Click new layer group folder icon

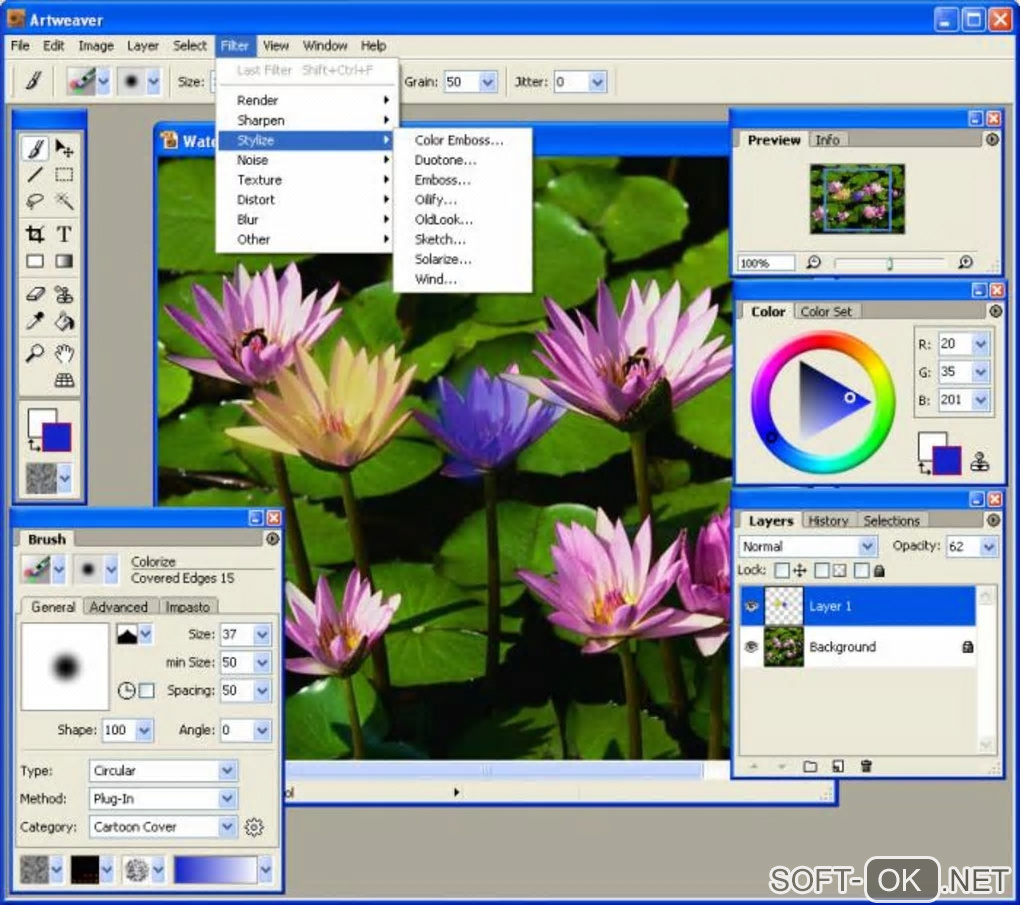810,766
